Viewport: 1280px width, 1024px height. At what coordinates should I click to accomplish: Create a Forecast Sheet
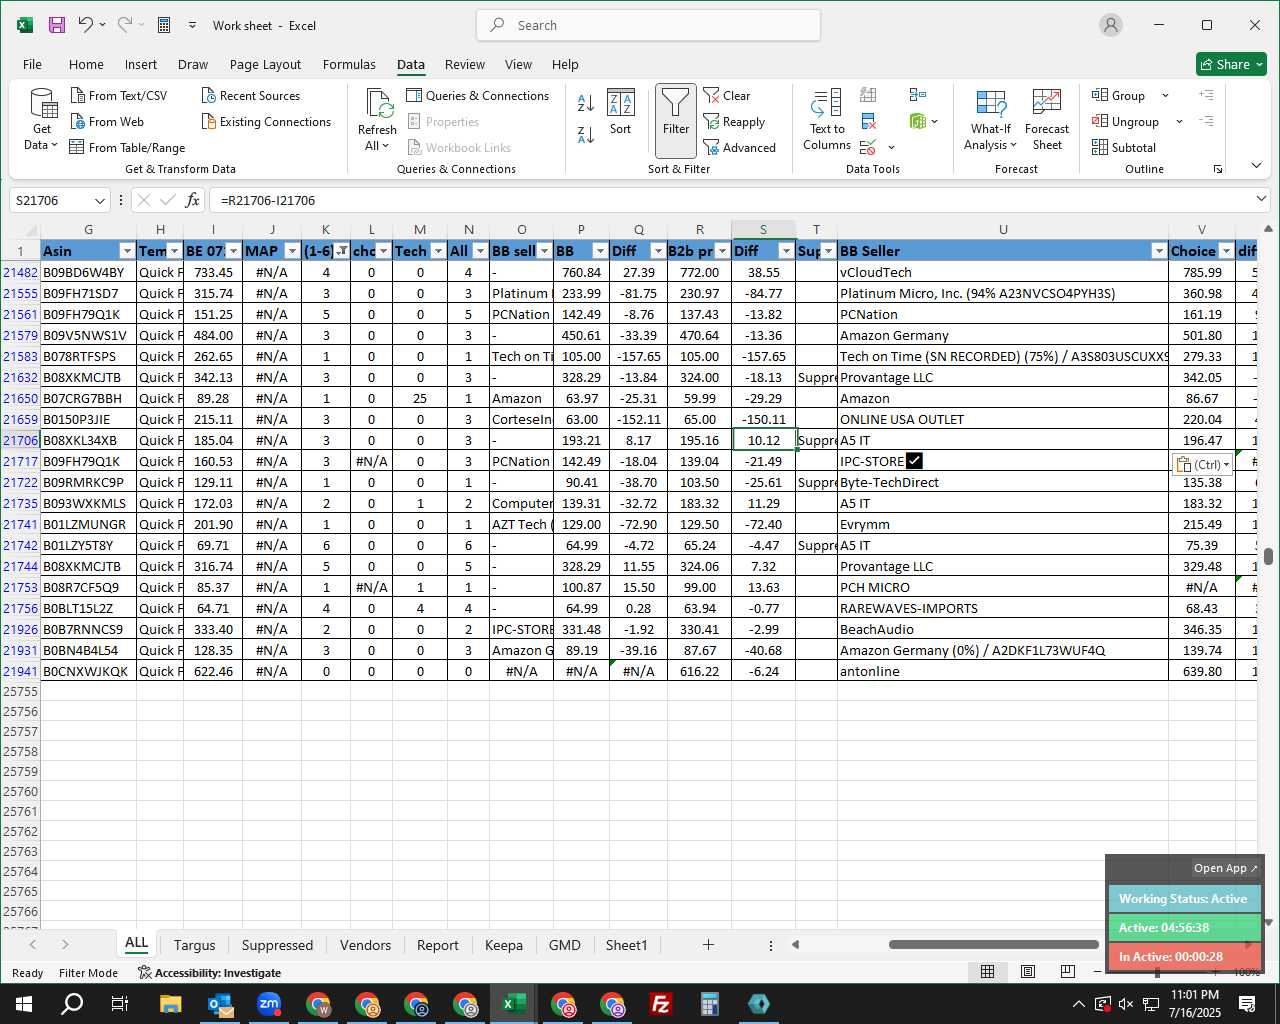coord(1047,120)
